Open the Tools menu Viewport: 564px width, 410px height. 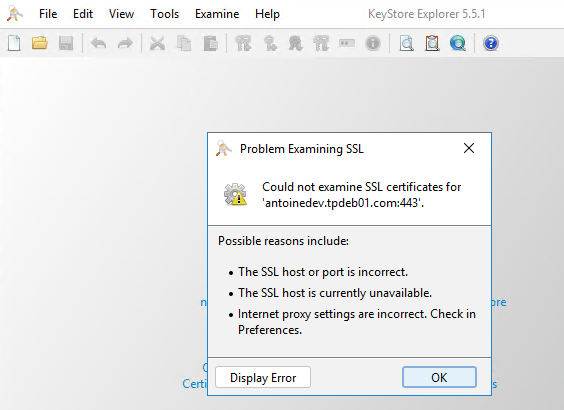pos(164,14)
